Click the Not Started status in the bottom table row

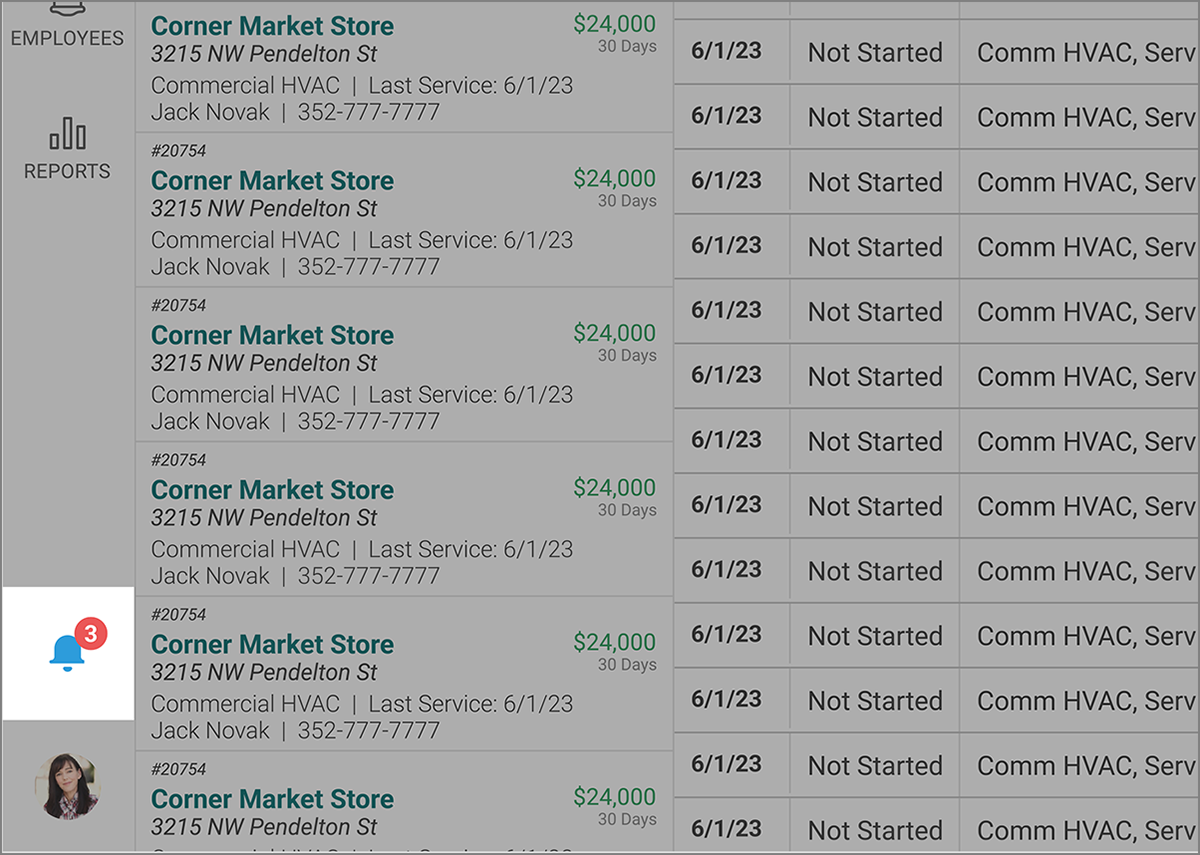(875, 830)
